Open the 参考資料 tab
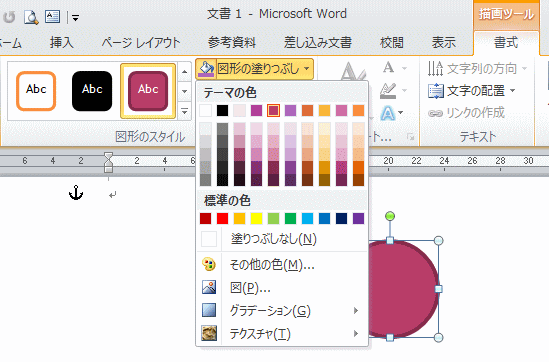Viewport: 549px width, 362px height. point(232,43)
